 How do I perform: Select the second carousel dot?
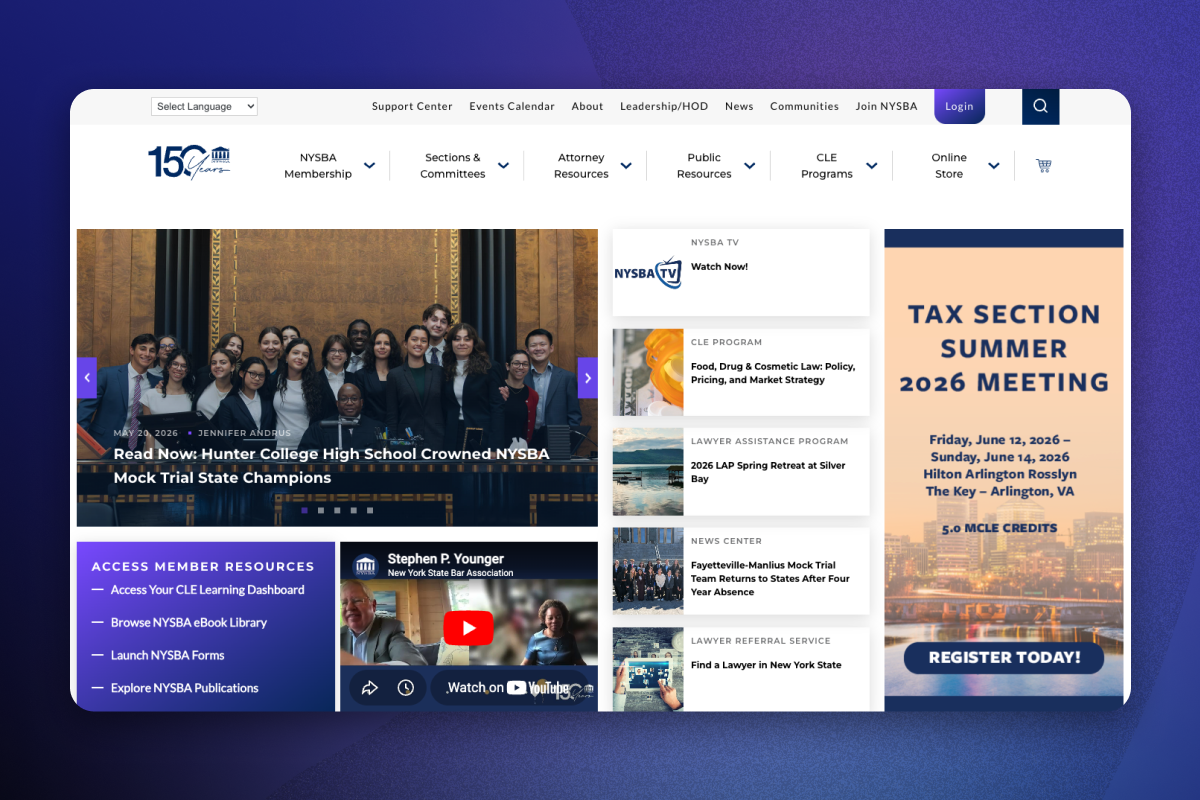point(321,510)
